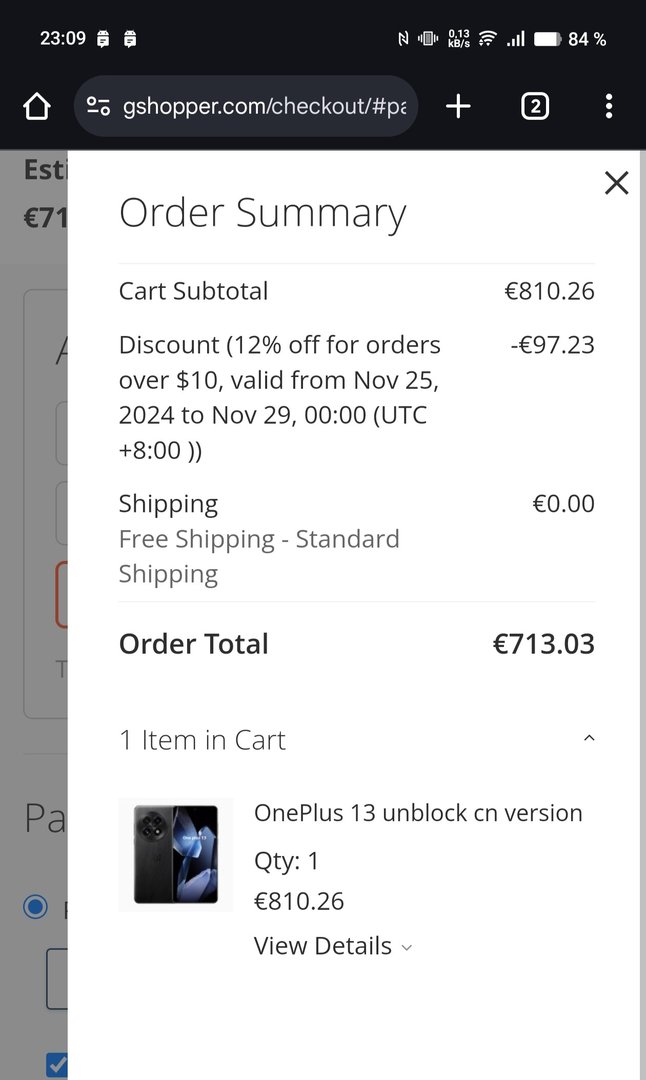The image size is (646, 1080).
Task: Close the Order Summary panel
Action: (617, 183)
